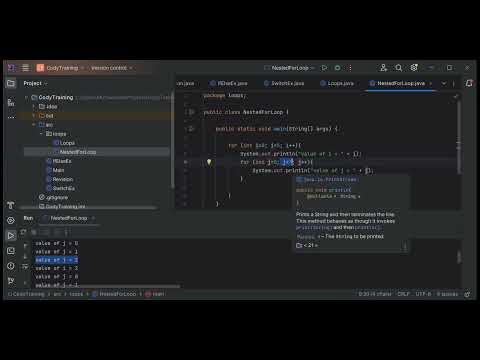Select IfElseEx class in project tree
Viewport: 480px width, 360px height.
[x=59, y=161]
